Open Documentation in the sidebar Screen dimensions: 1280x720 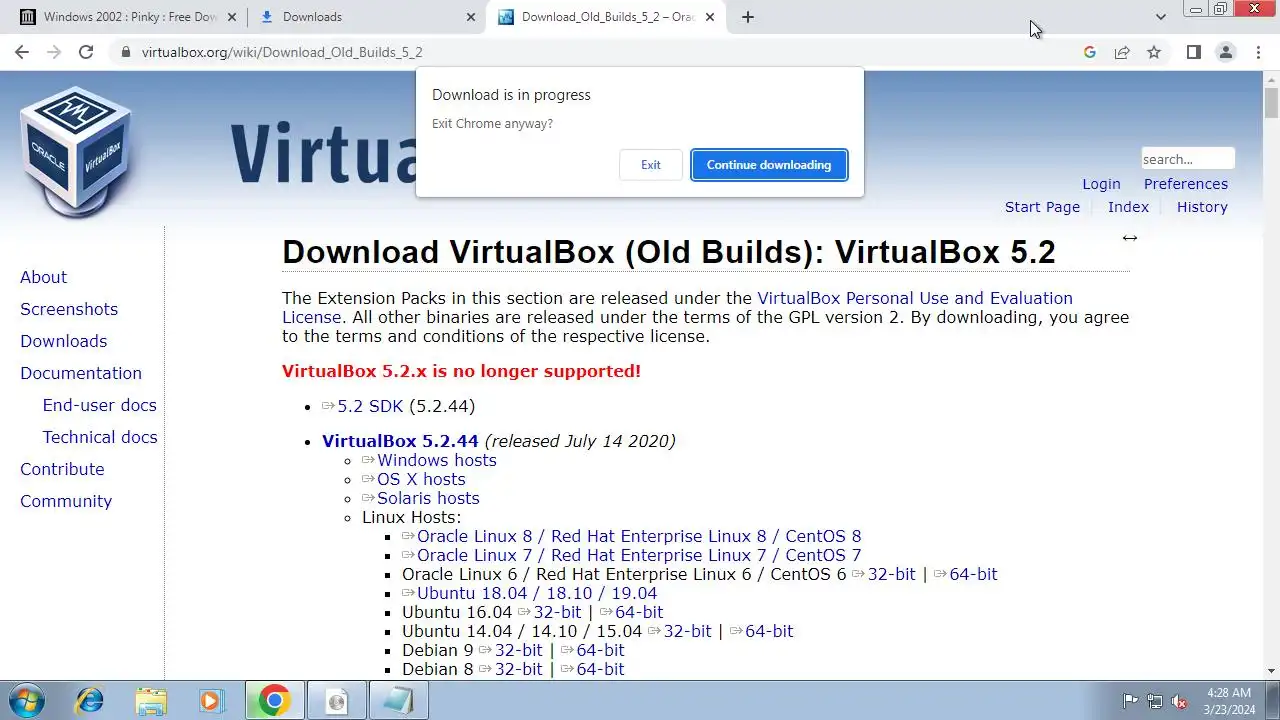[81, 373]
